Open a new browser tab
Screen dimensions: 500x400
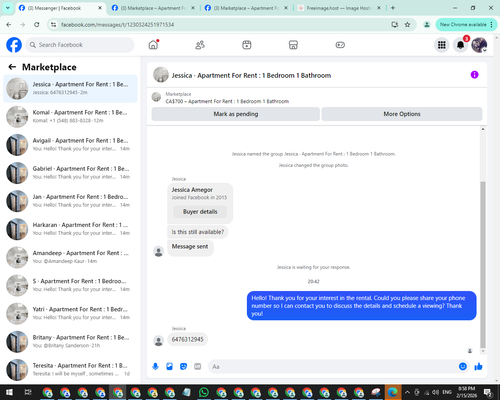[x=393, y=8]
